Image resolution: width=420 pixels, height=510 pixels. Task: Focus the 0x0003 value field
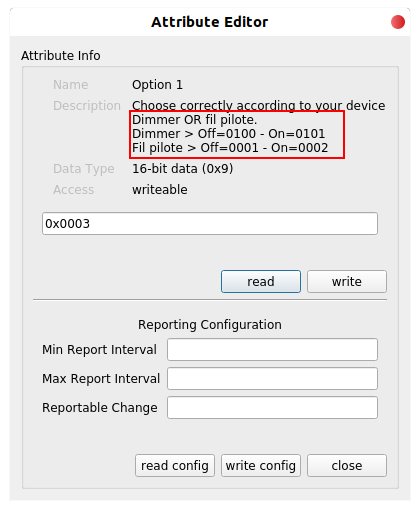click(210, 223)
